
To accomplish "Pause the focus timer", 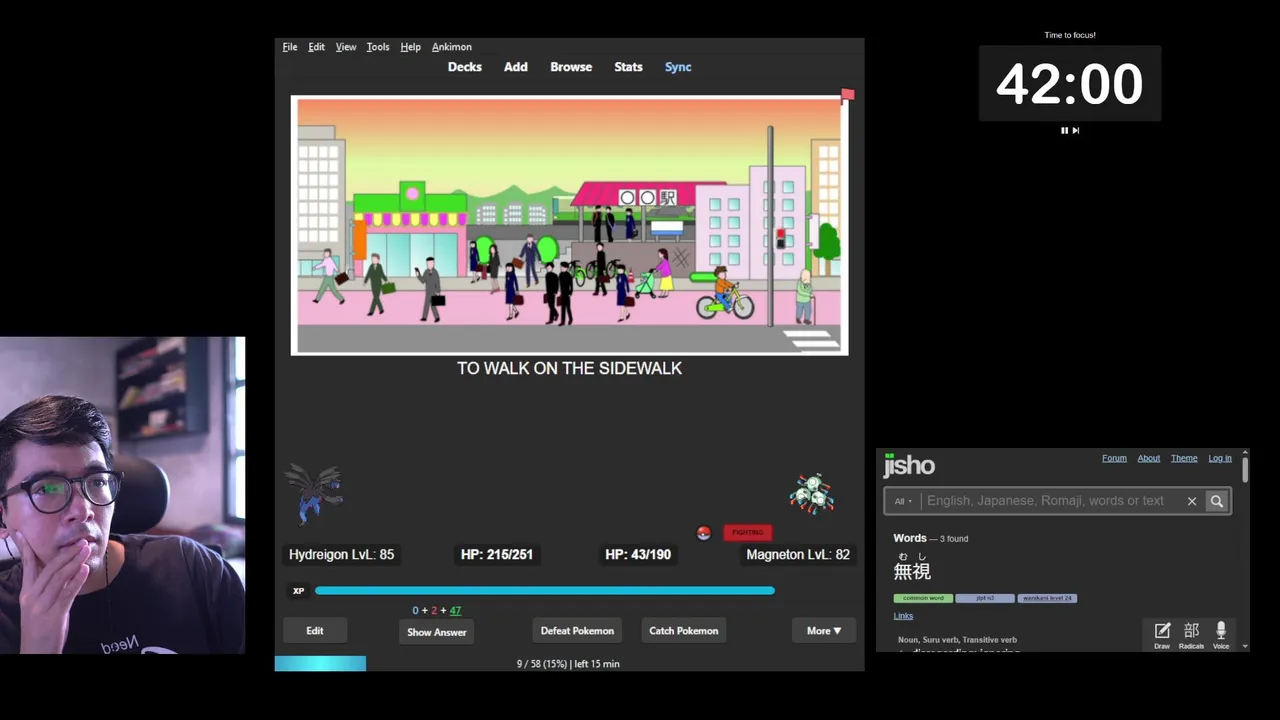I will pyautogui.click(x=1064, y=130).
